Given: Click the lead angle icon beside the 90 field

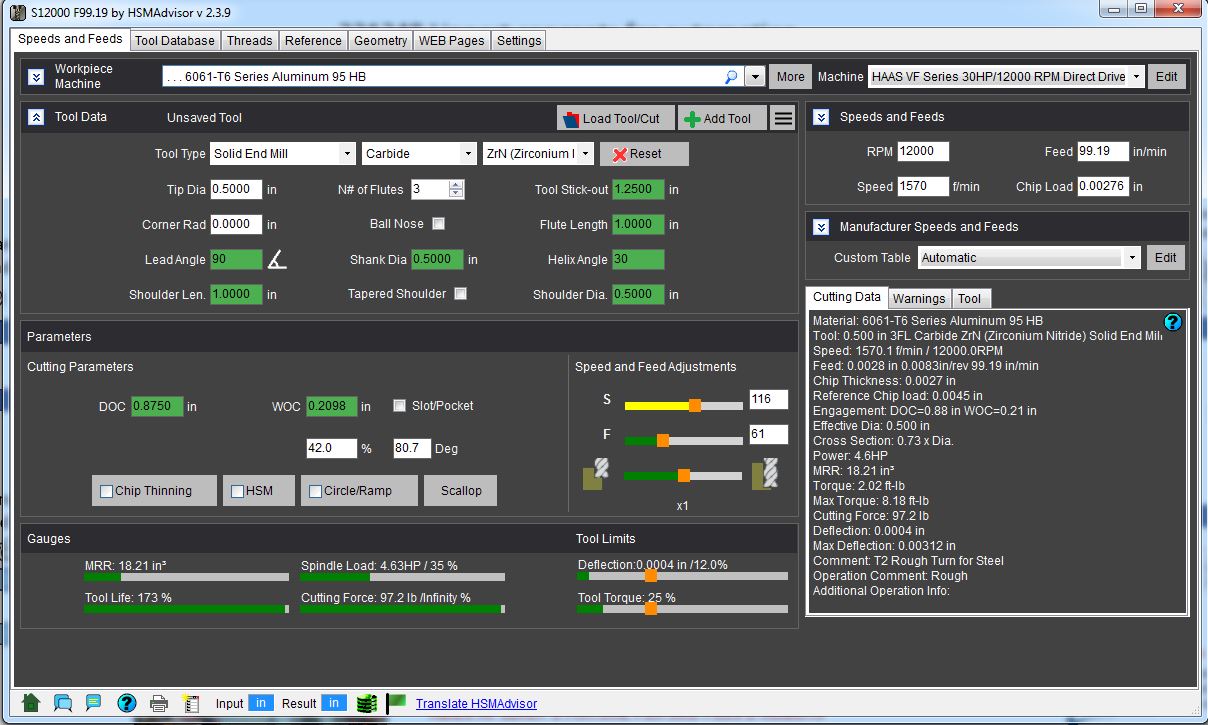Looking at the screenshot, I should pyautogui.click(x=277, y=260).
